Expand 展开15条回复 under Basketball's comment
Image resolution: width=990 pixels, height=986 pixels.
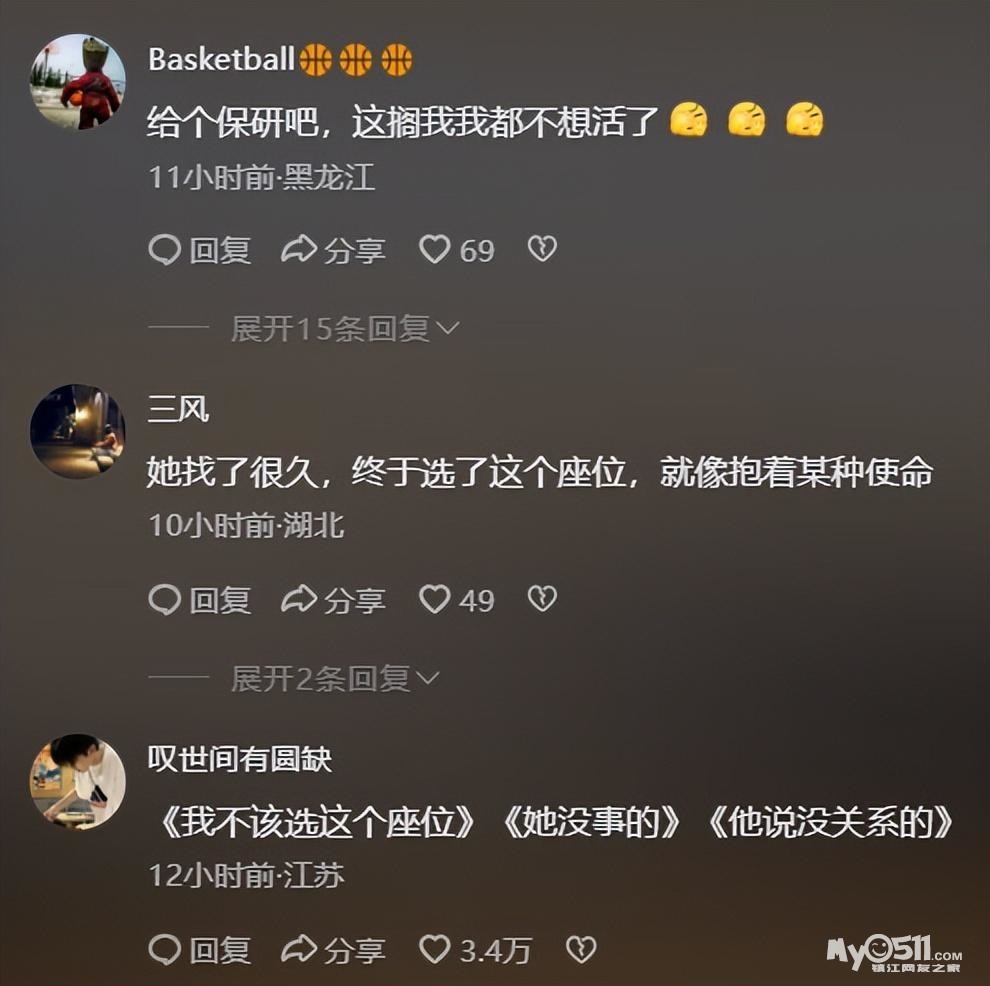pyautogui.click(x=345, y=328)
